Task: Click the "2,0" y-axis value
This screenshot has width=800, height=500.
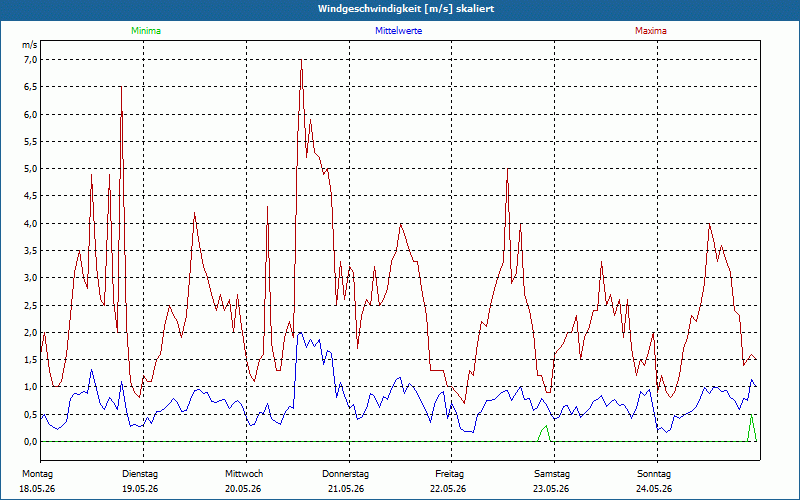Action: [31, 333]
